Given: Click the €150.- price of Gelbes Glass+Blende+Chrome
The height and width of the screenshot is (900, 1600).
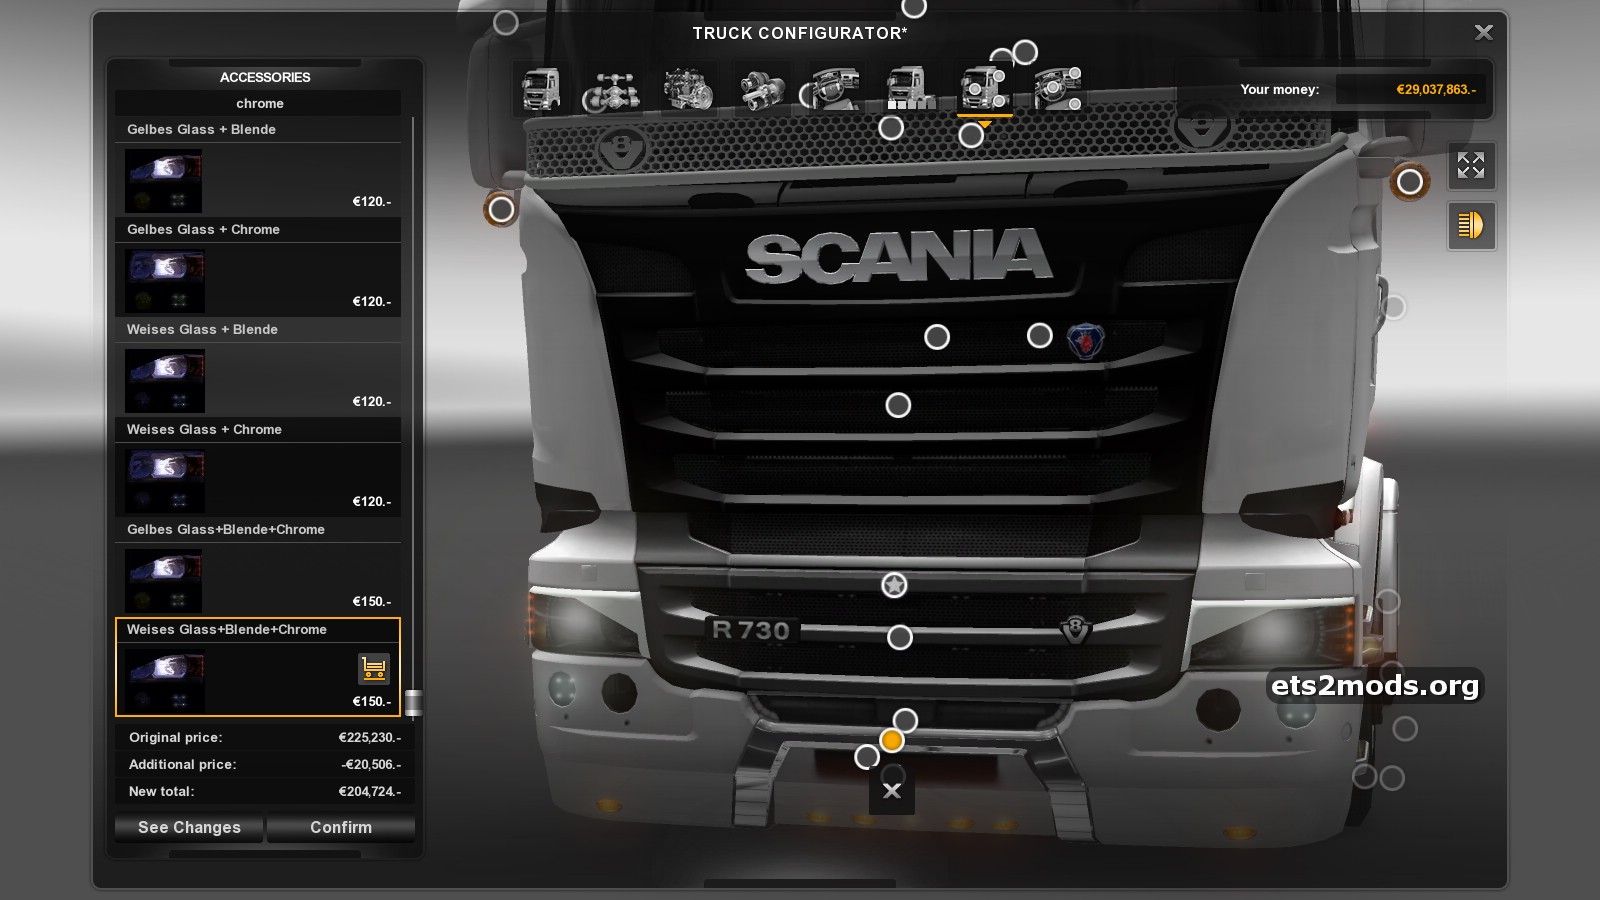Looking at the screenshot, I should point(372,601).
